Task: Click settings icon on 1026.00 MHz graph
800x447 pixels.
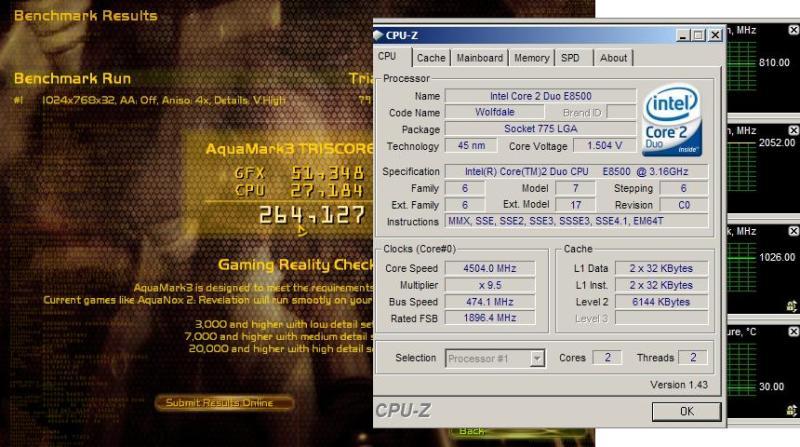Action: (792, 306)
